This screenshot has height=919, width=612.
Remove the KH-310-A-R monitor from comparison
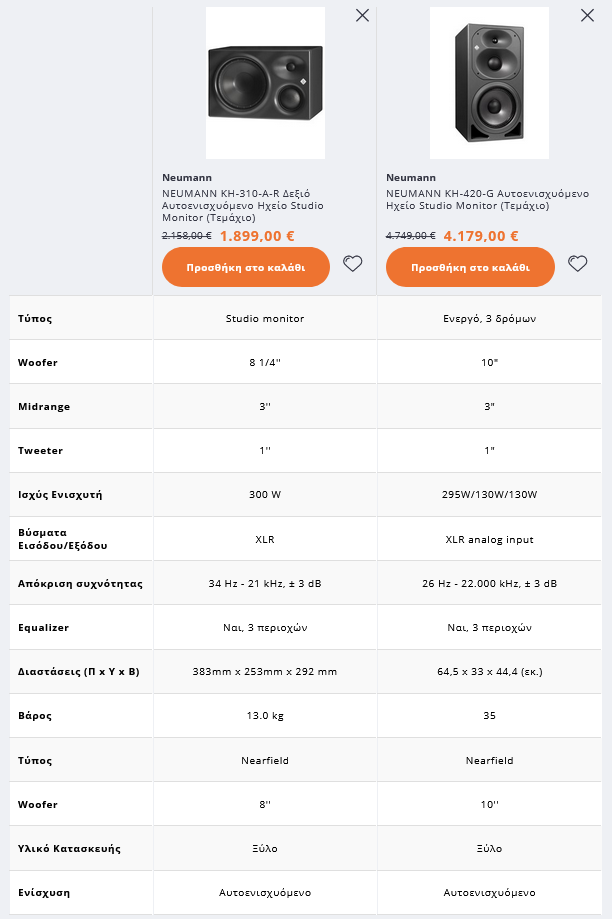pos(362,15)
